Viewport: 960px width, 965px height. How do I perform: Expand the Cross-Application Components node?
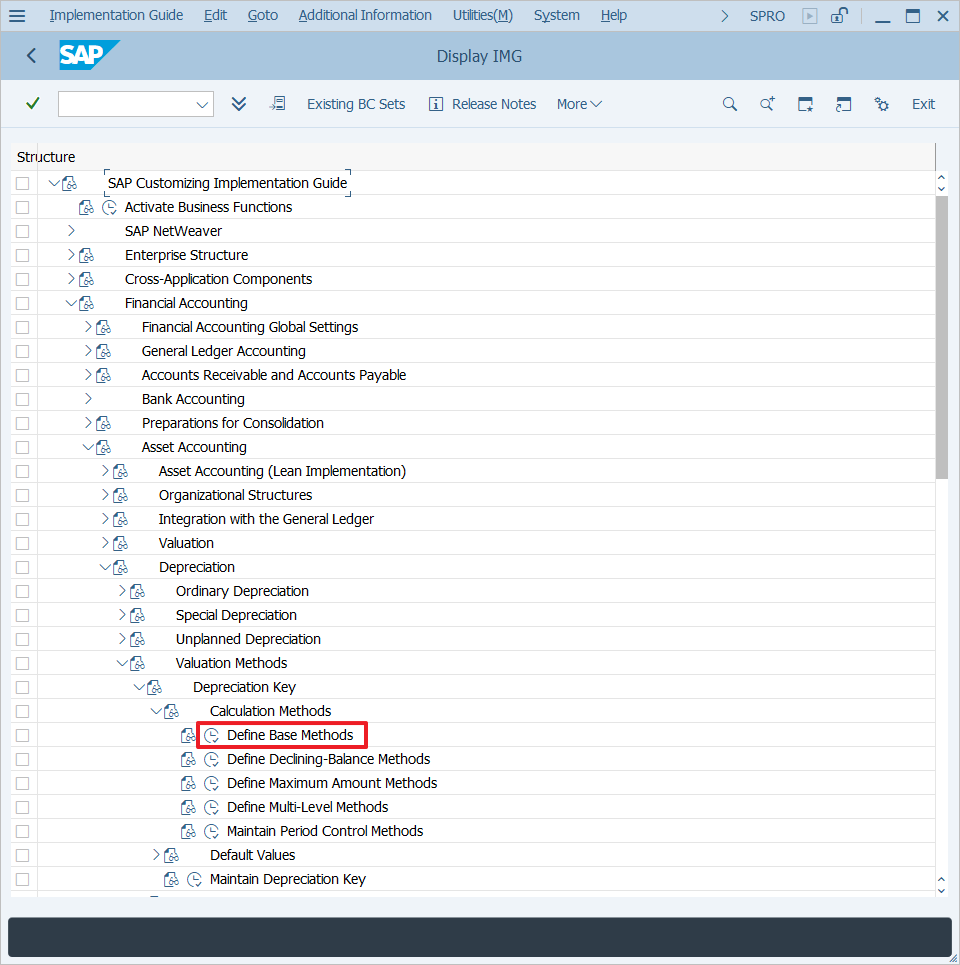(x=71, y=279)
